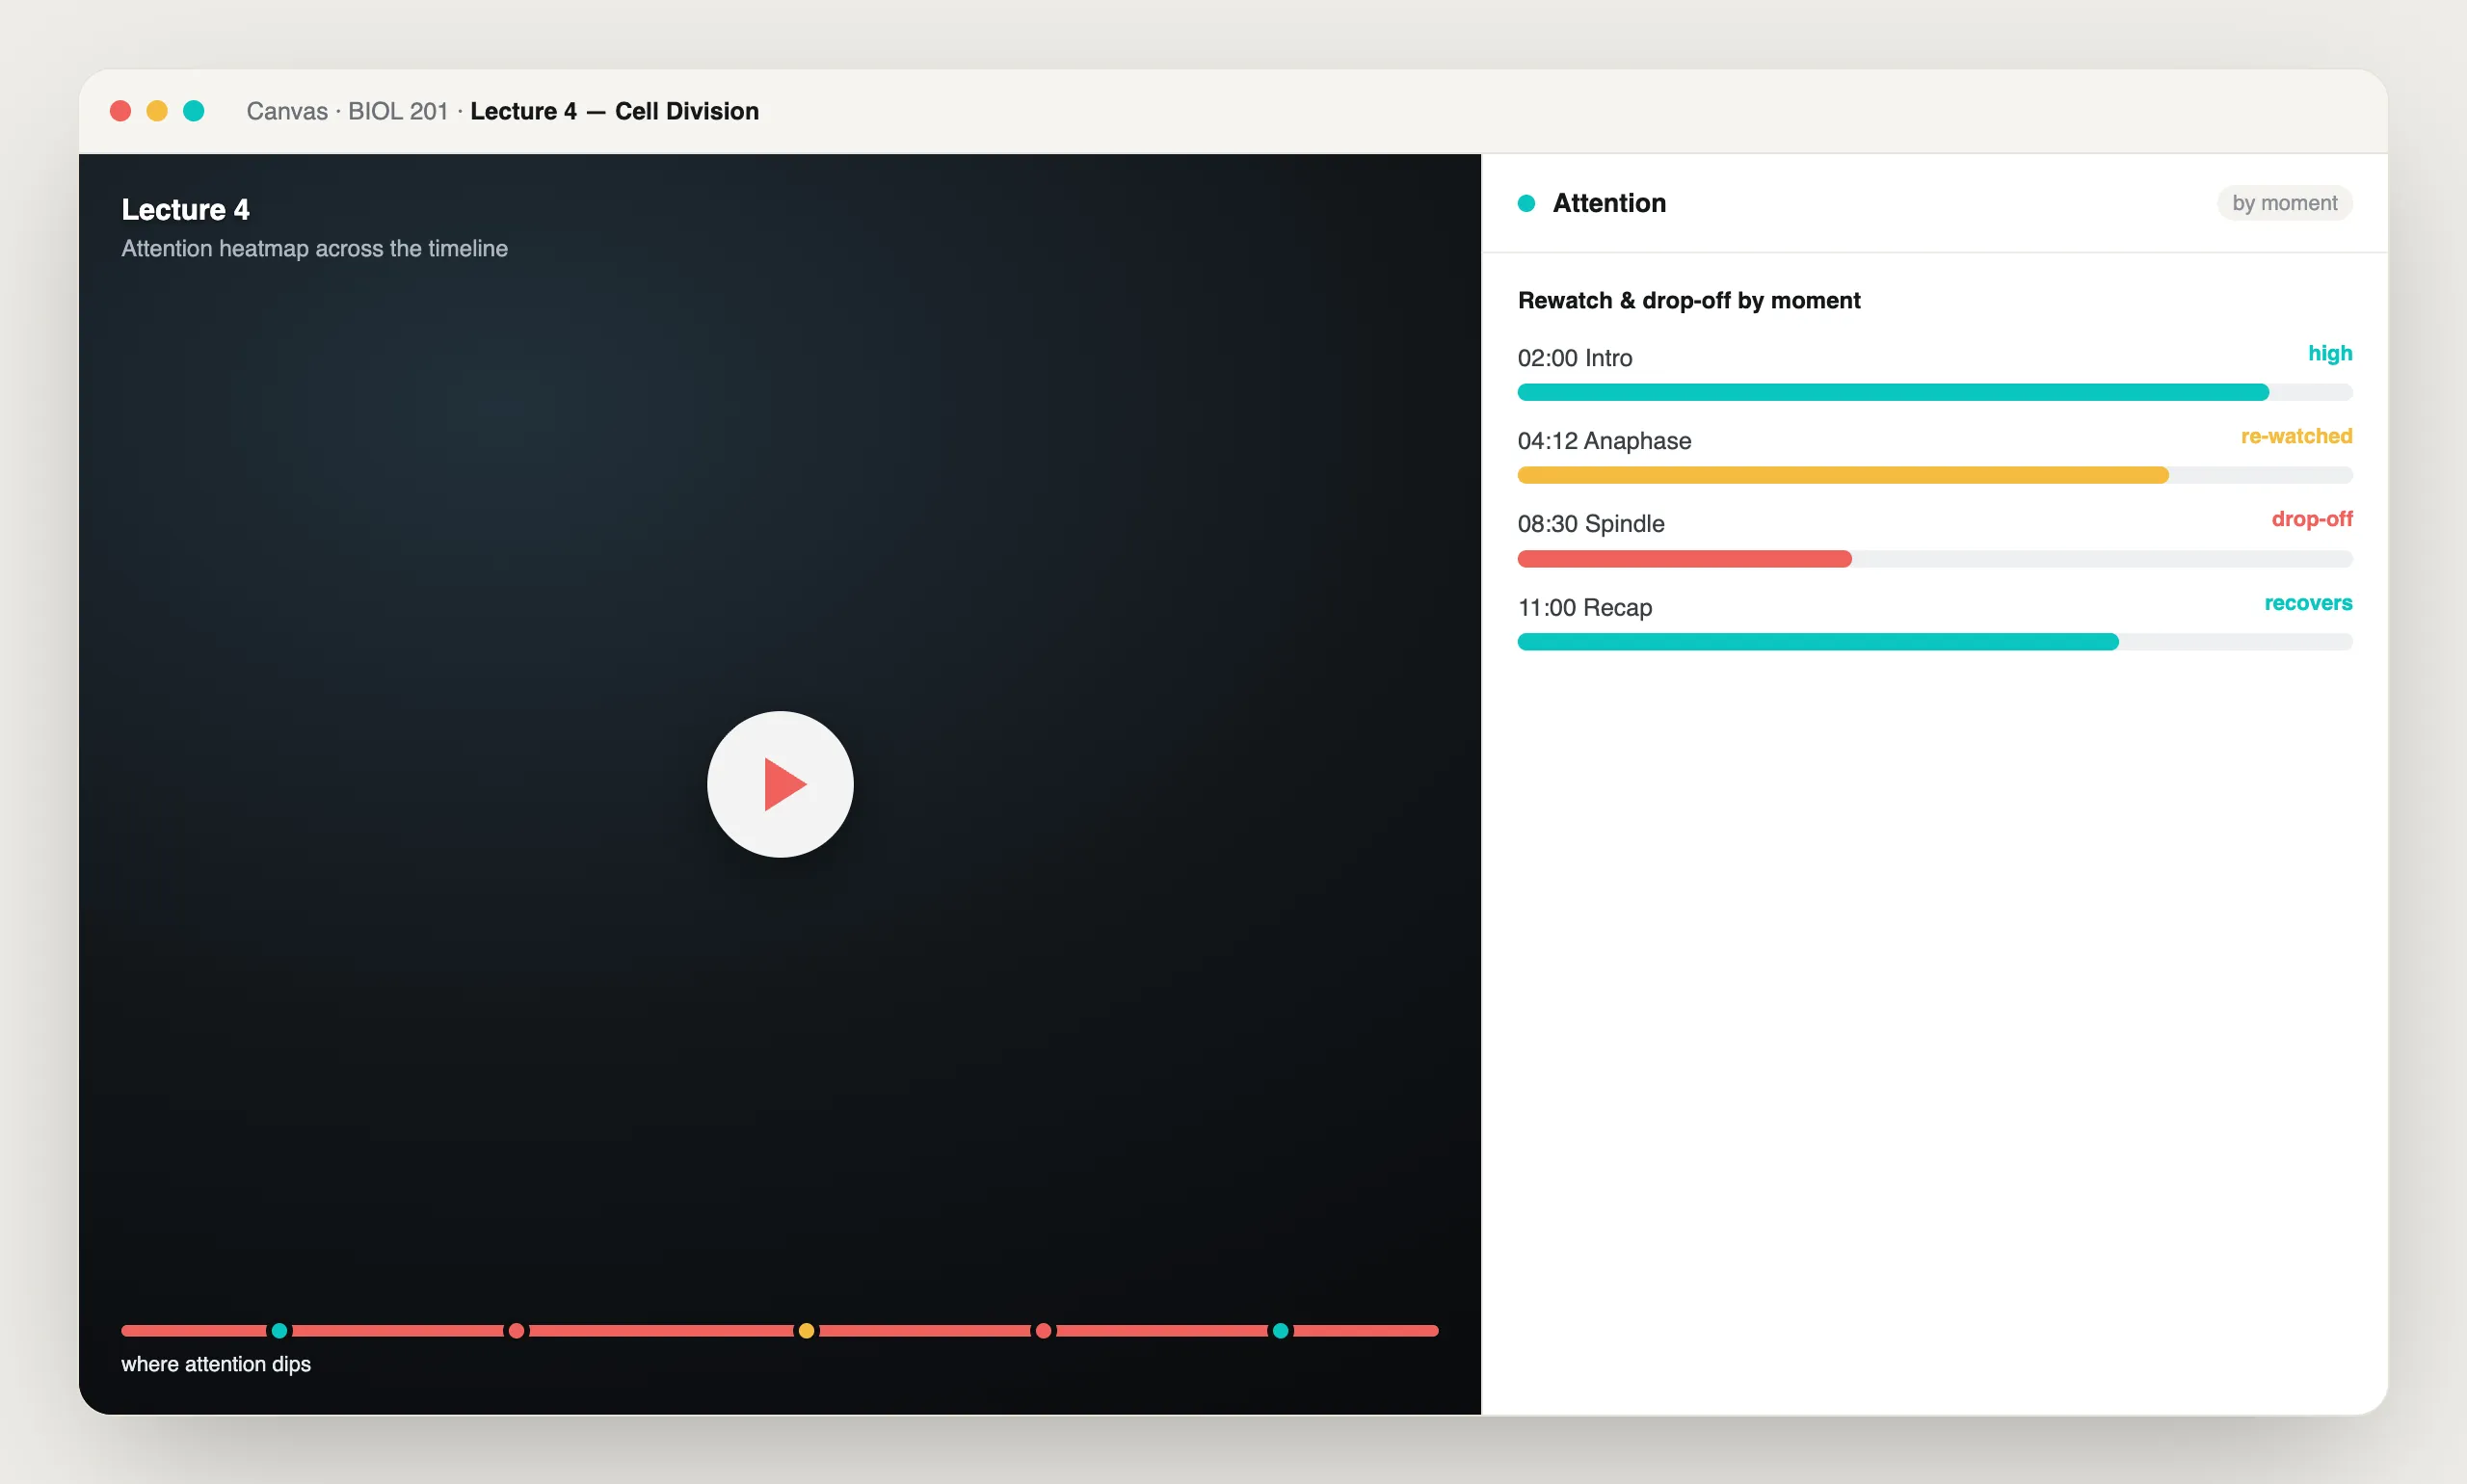Open the BIOL 201 breadcrumb
Viewport: 2467px width, 1484px height.
pyautogui.click(x=398, y=111)
